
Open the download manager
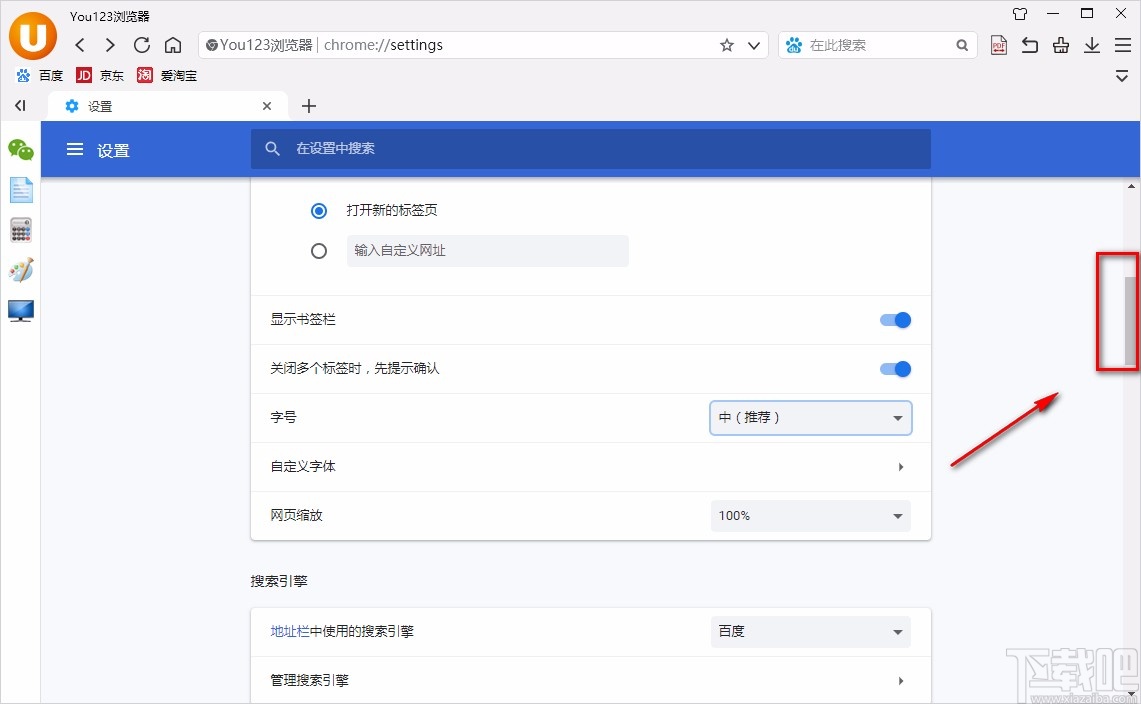coord(1091,45)
